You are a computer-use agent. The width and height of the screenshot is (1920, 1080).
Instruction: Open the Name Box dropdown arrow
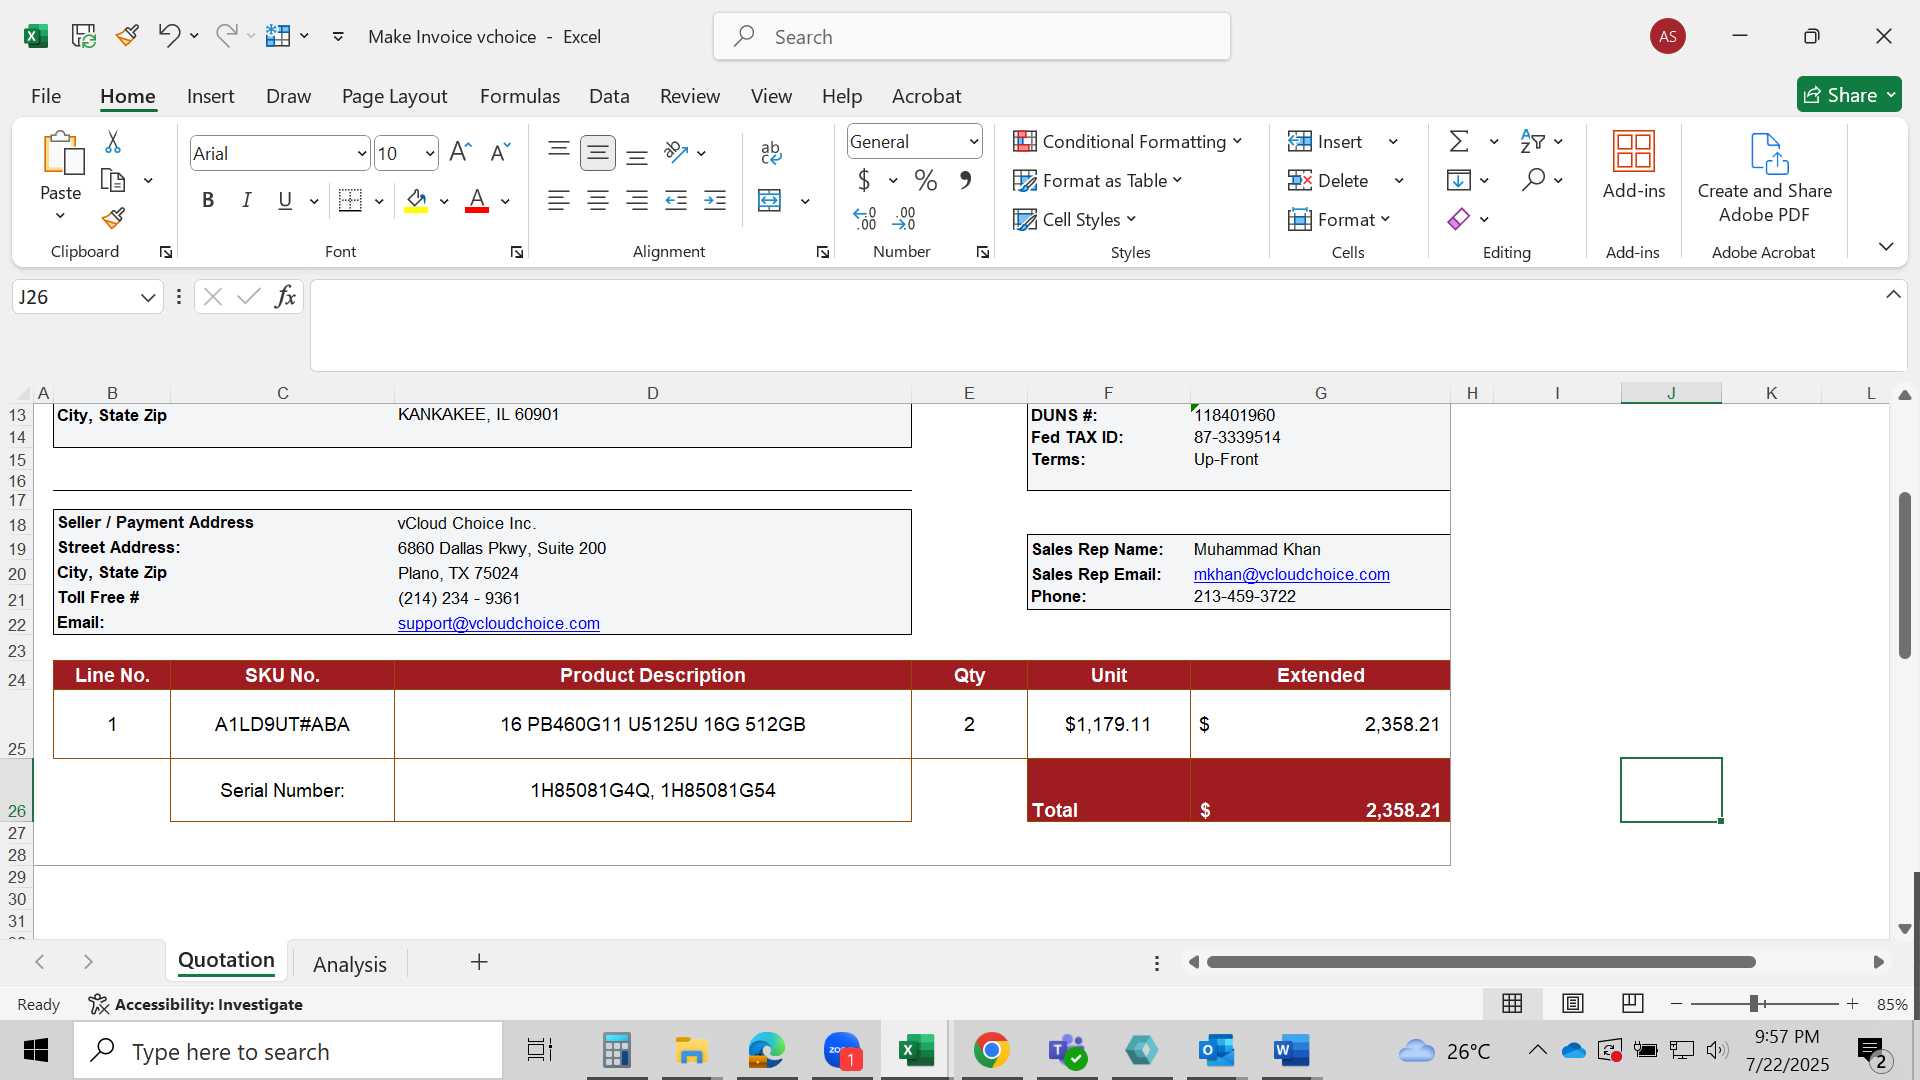(x=147, y=297)
